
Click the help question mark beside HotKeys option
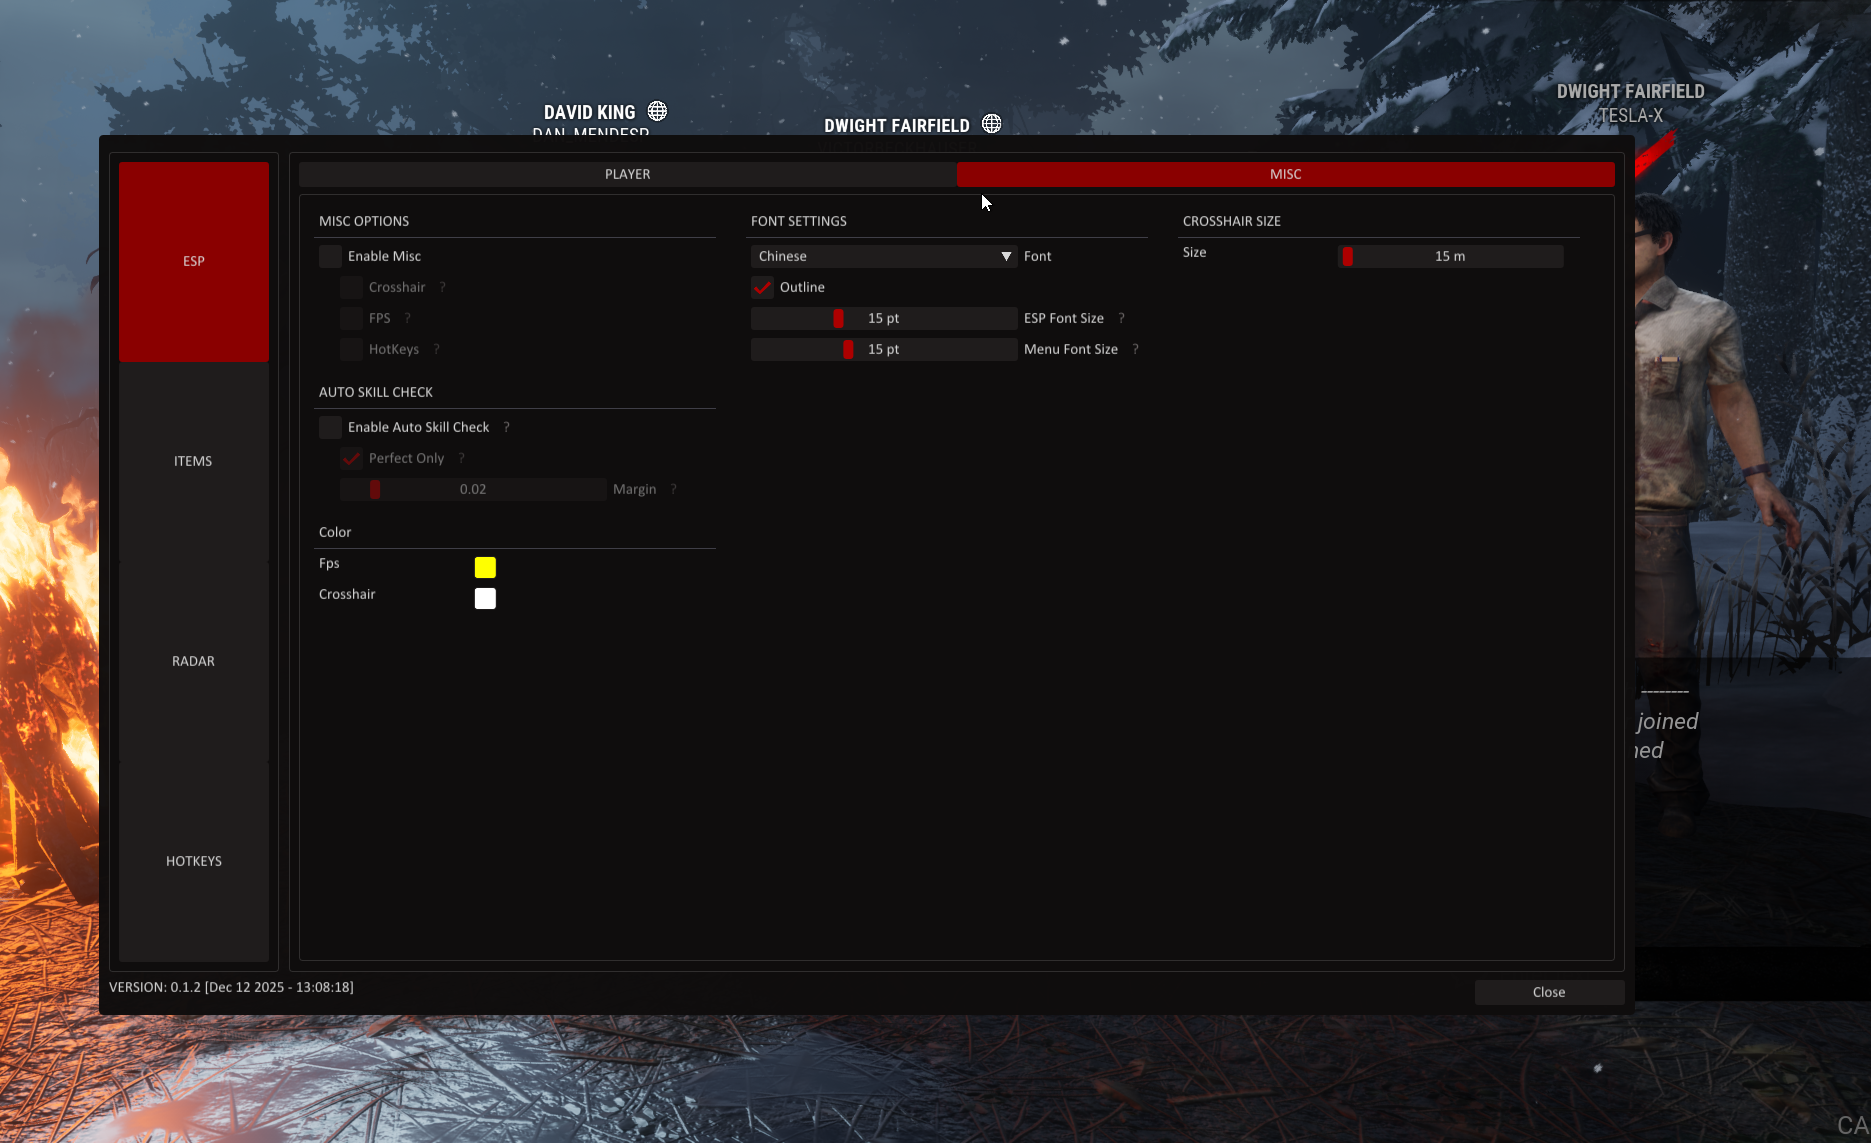coord(436,349)
